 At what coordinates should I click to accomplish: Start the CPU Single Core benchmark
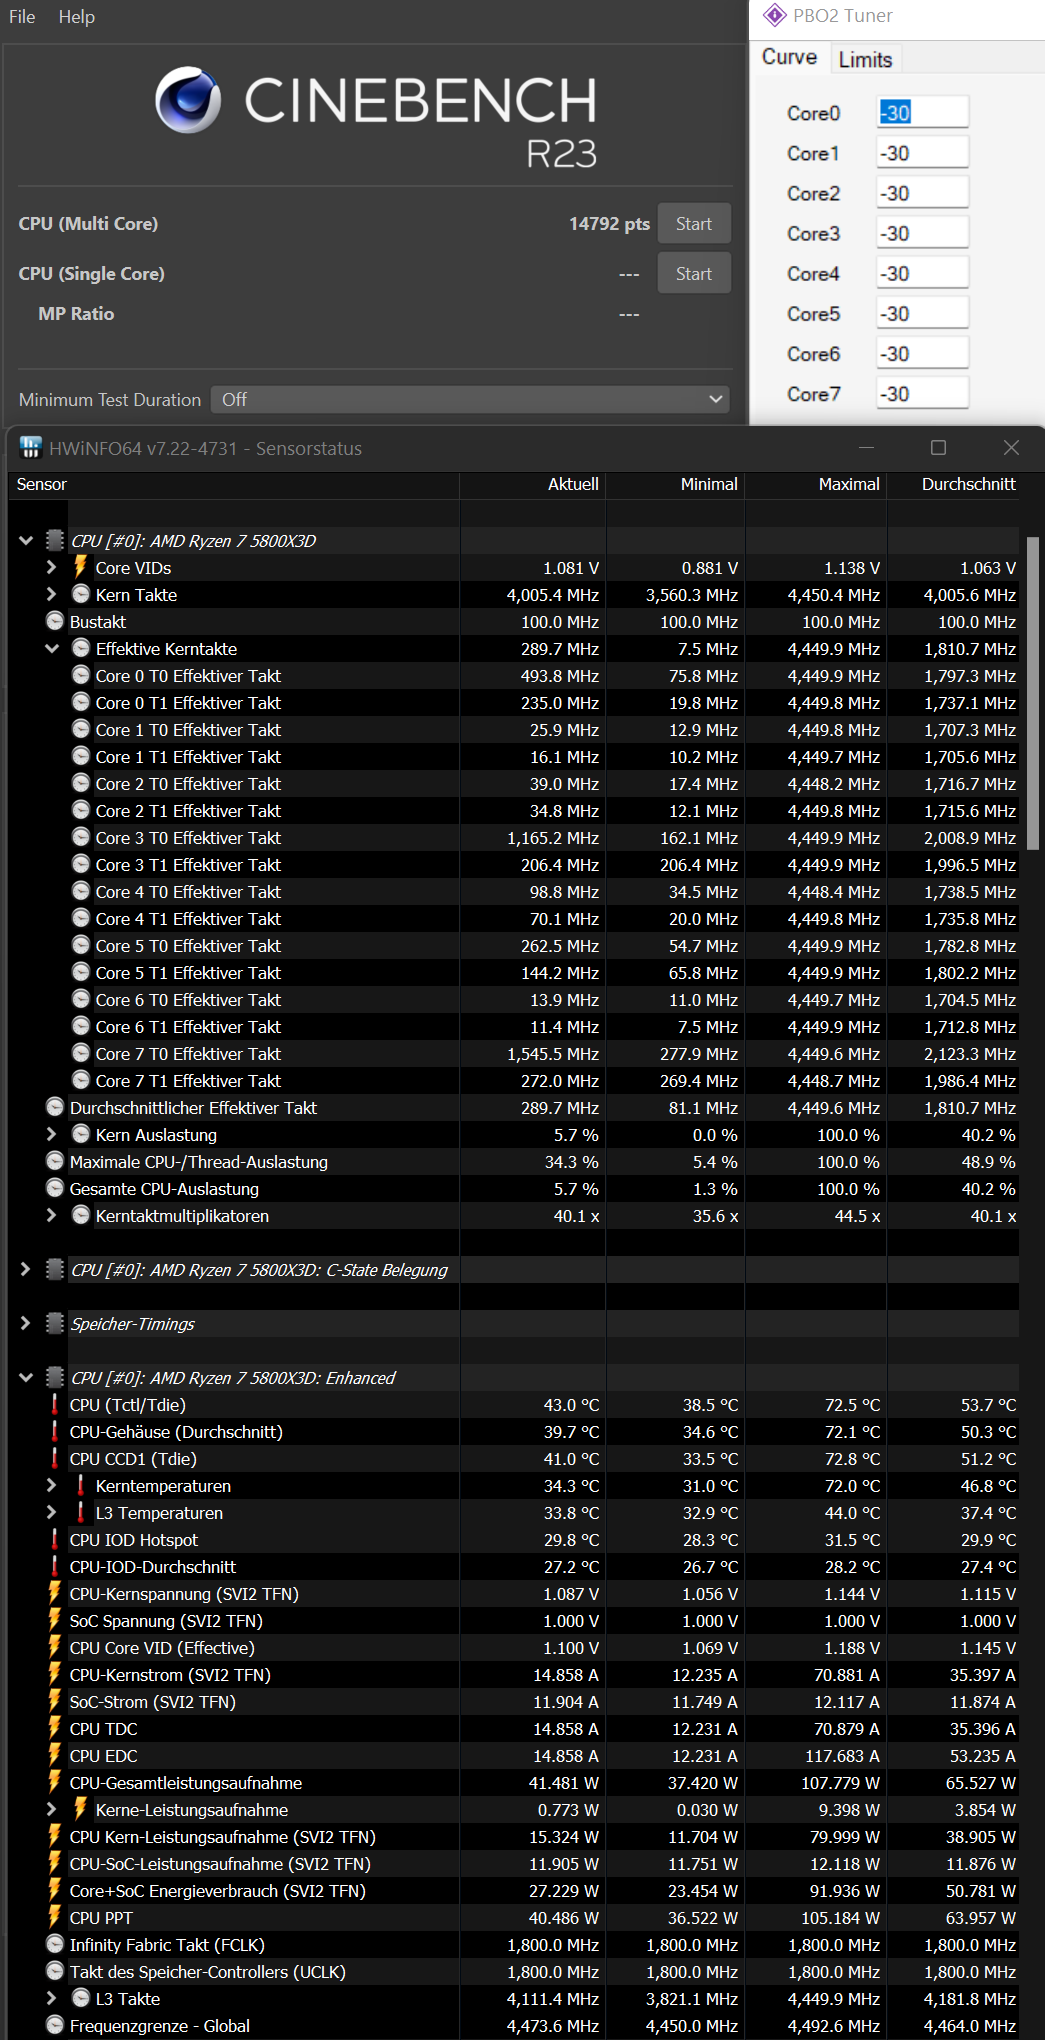click(x=694, y=274)
